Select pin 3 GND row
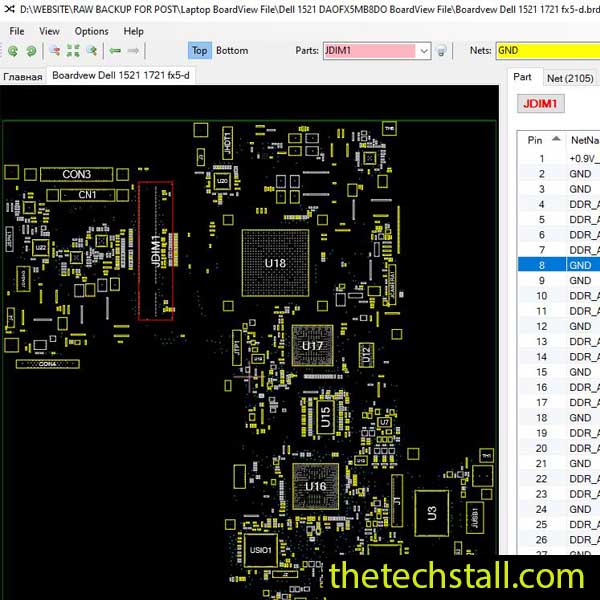 [x=559, y=189]
